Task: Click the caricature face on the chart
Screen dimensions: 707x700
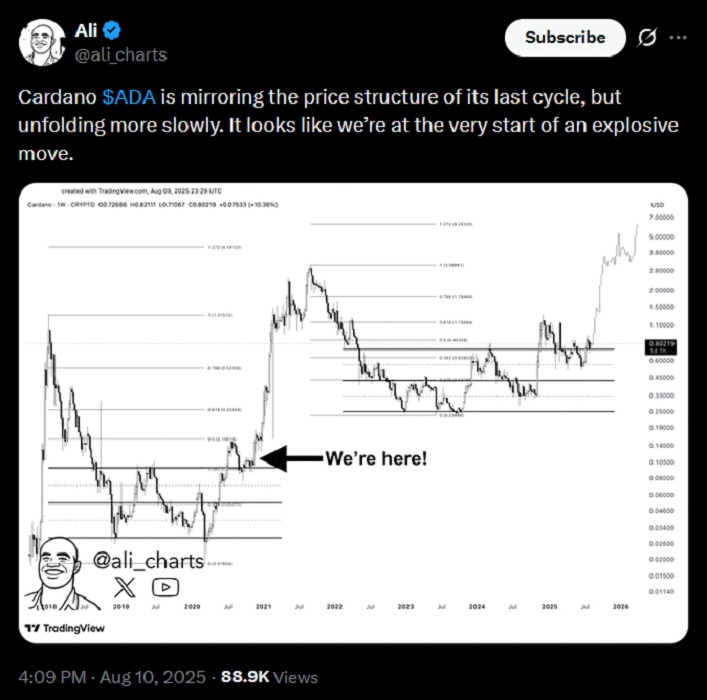Action: click(x=62, y=570)
